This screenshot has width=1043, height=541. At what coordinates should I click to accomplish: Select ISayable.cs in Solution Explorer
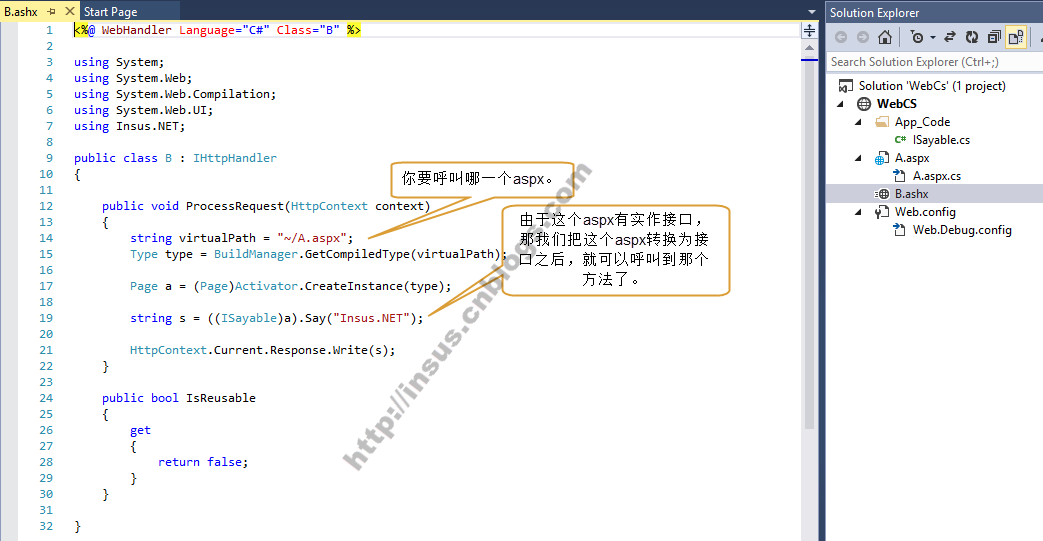pos(941,140)
